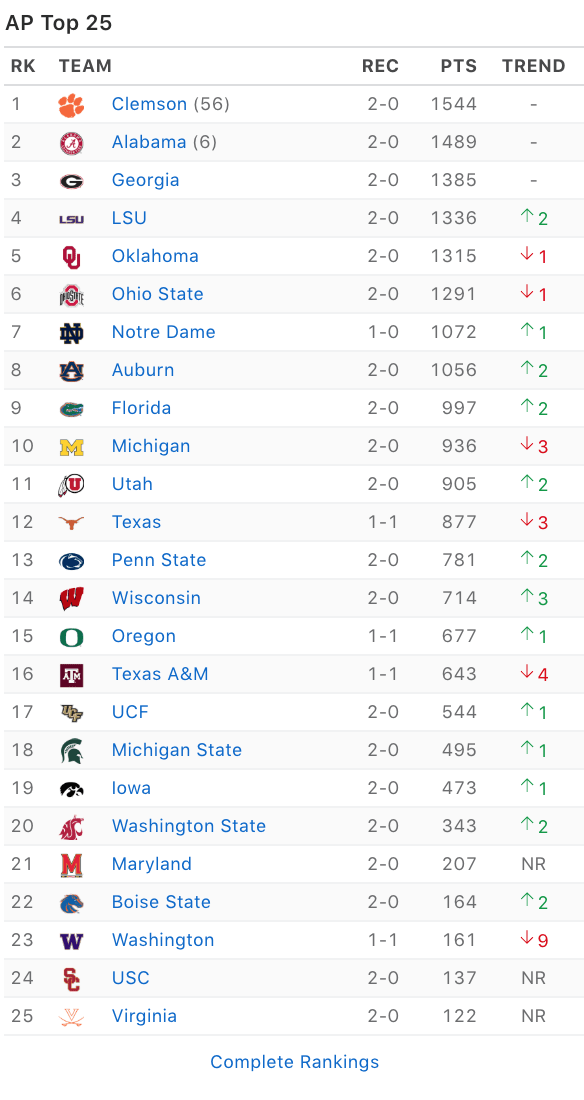Click the Oregon O logo
Screen dimensions: 584x1100
pyautogui.click(x=71, y=636)
